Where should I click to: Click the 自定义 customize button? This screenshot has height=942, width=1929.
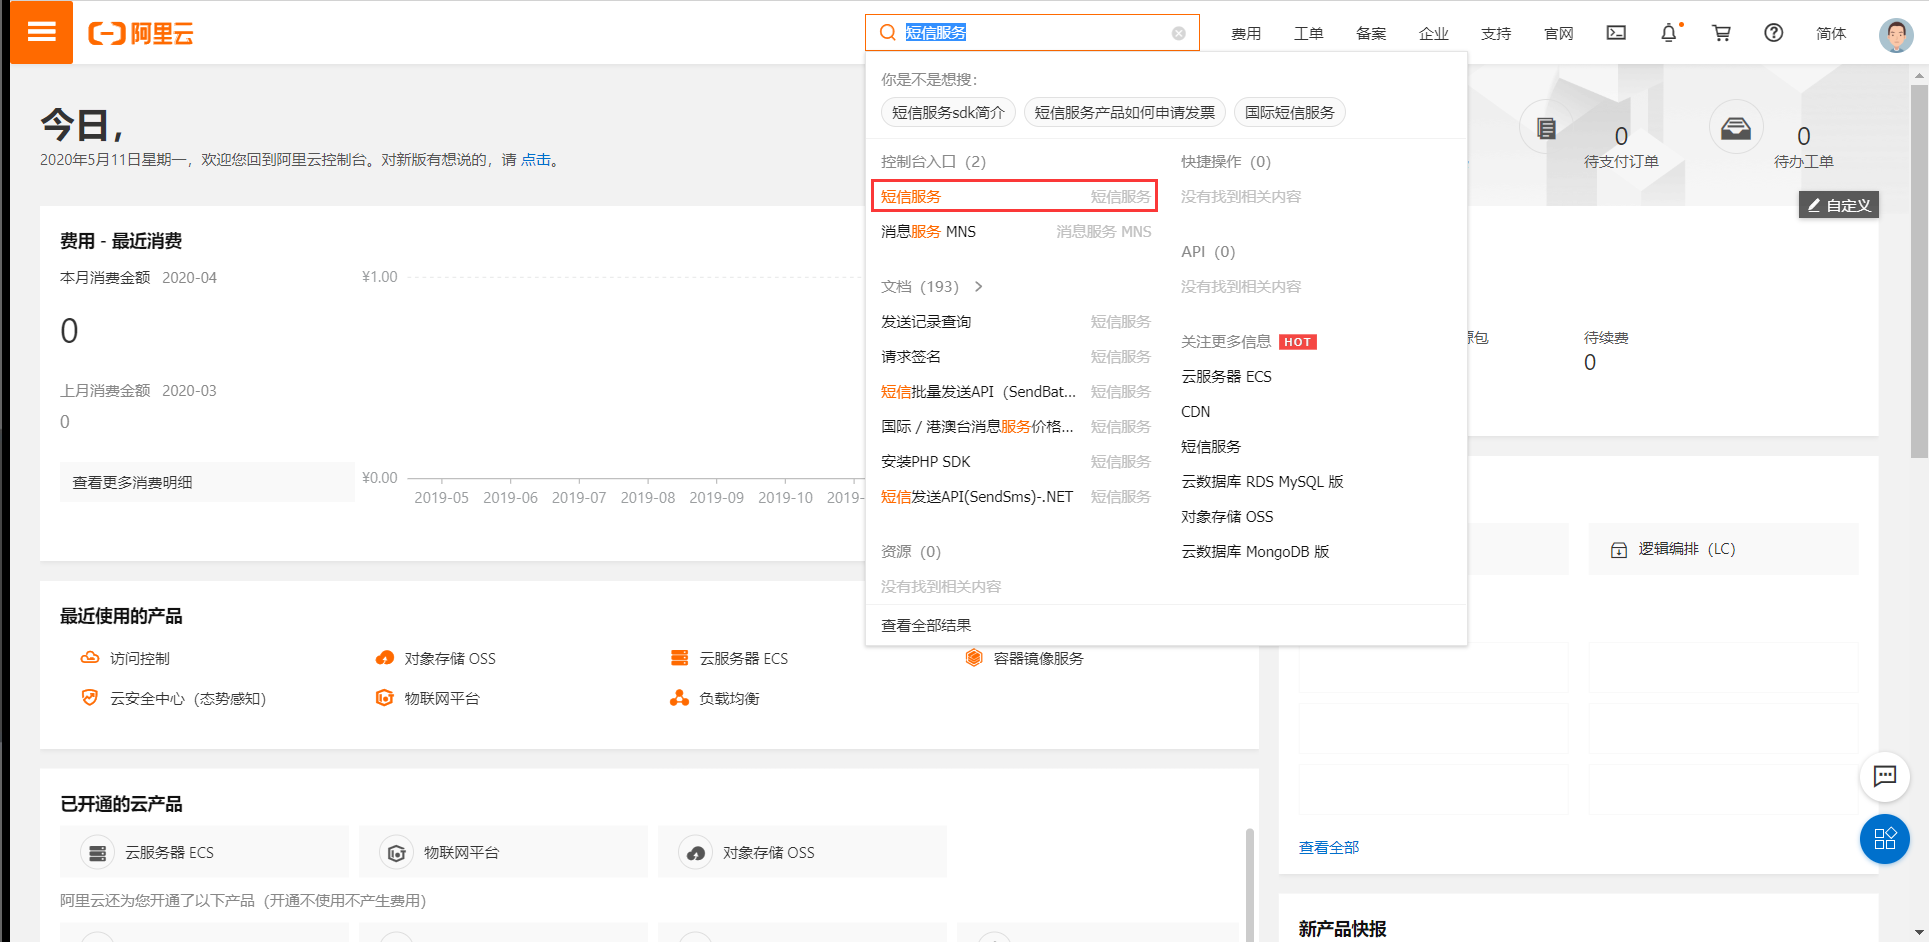coord(1839,205)
